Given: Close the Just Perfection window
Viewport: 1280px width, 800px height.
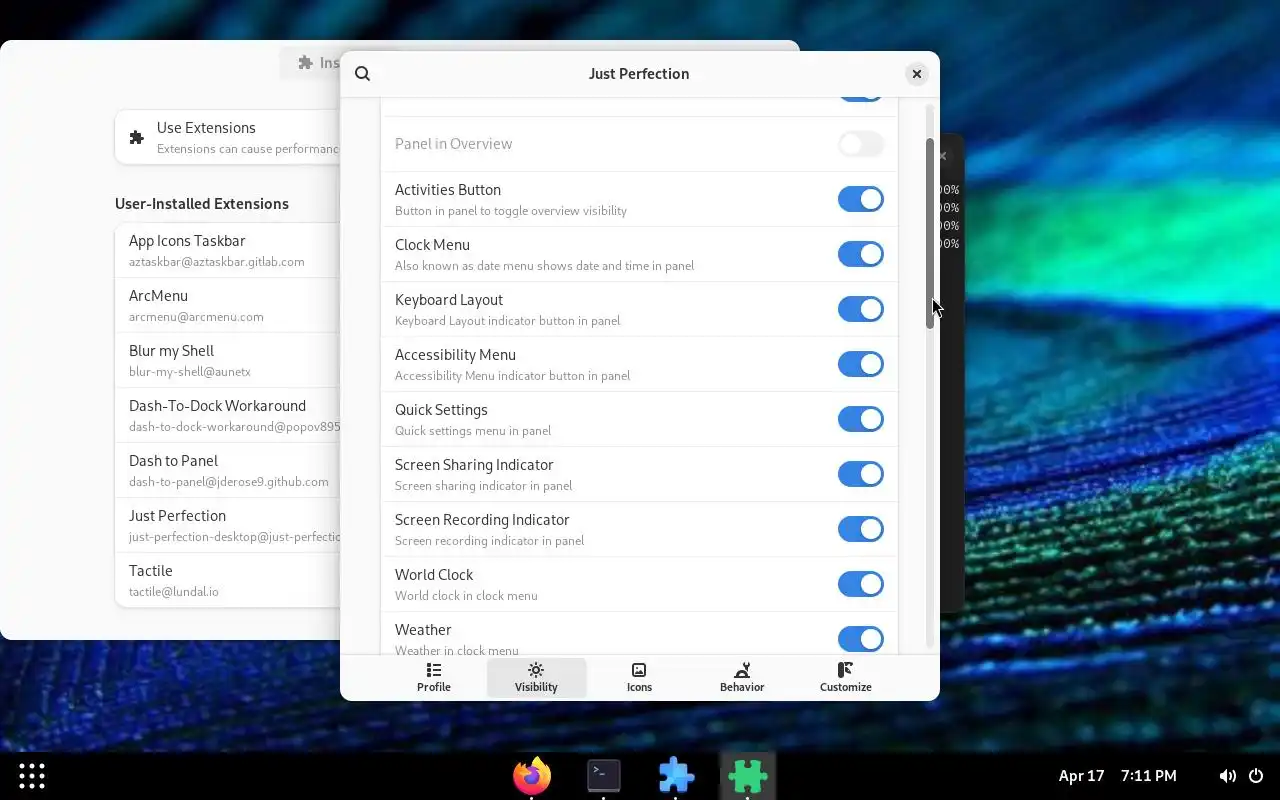Looking at the screenshot, I should (916, 74).
